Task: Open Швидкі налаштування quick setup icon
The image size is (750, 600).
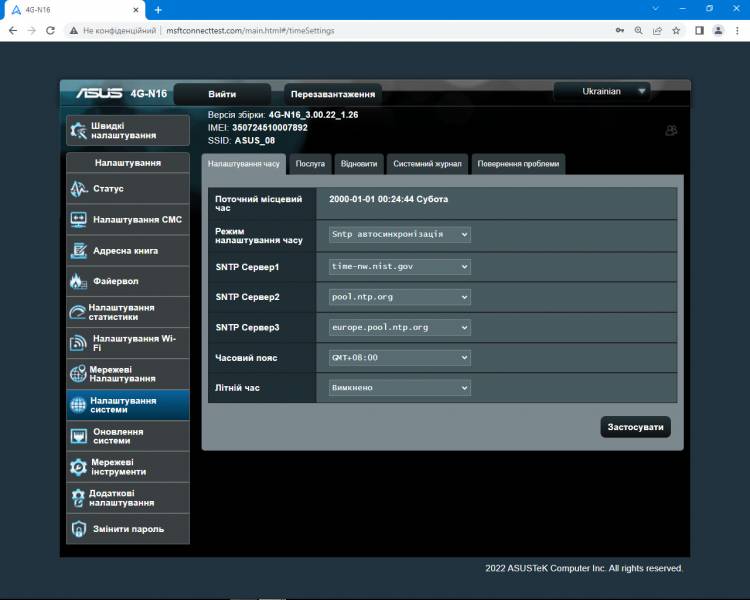Action: pos(78,130)
